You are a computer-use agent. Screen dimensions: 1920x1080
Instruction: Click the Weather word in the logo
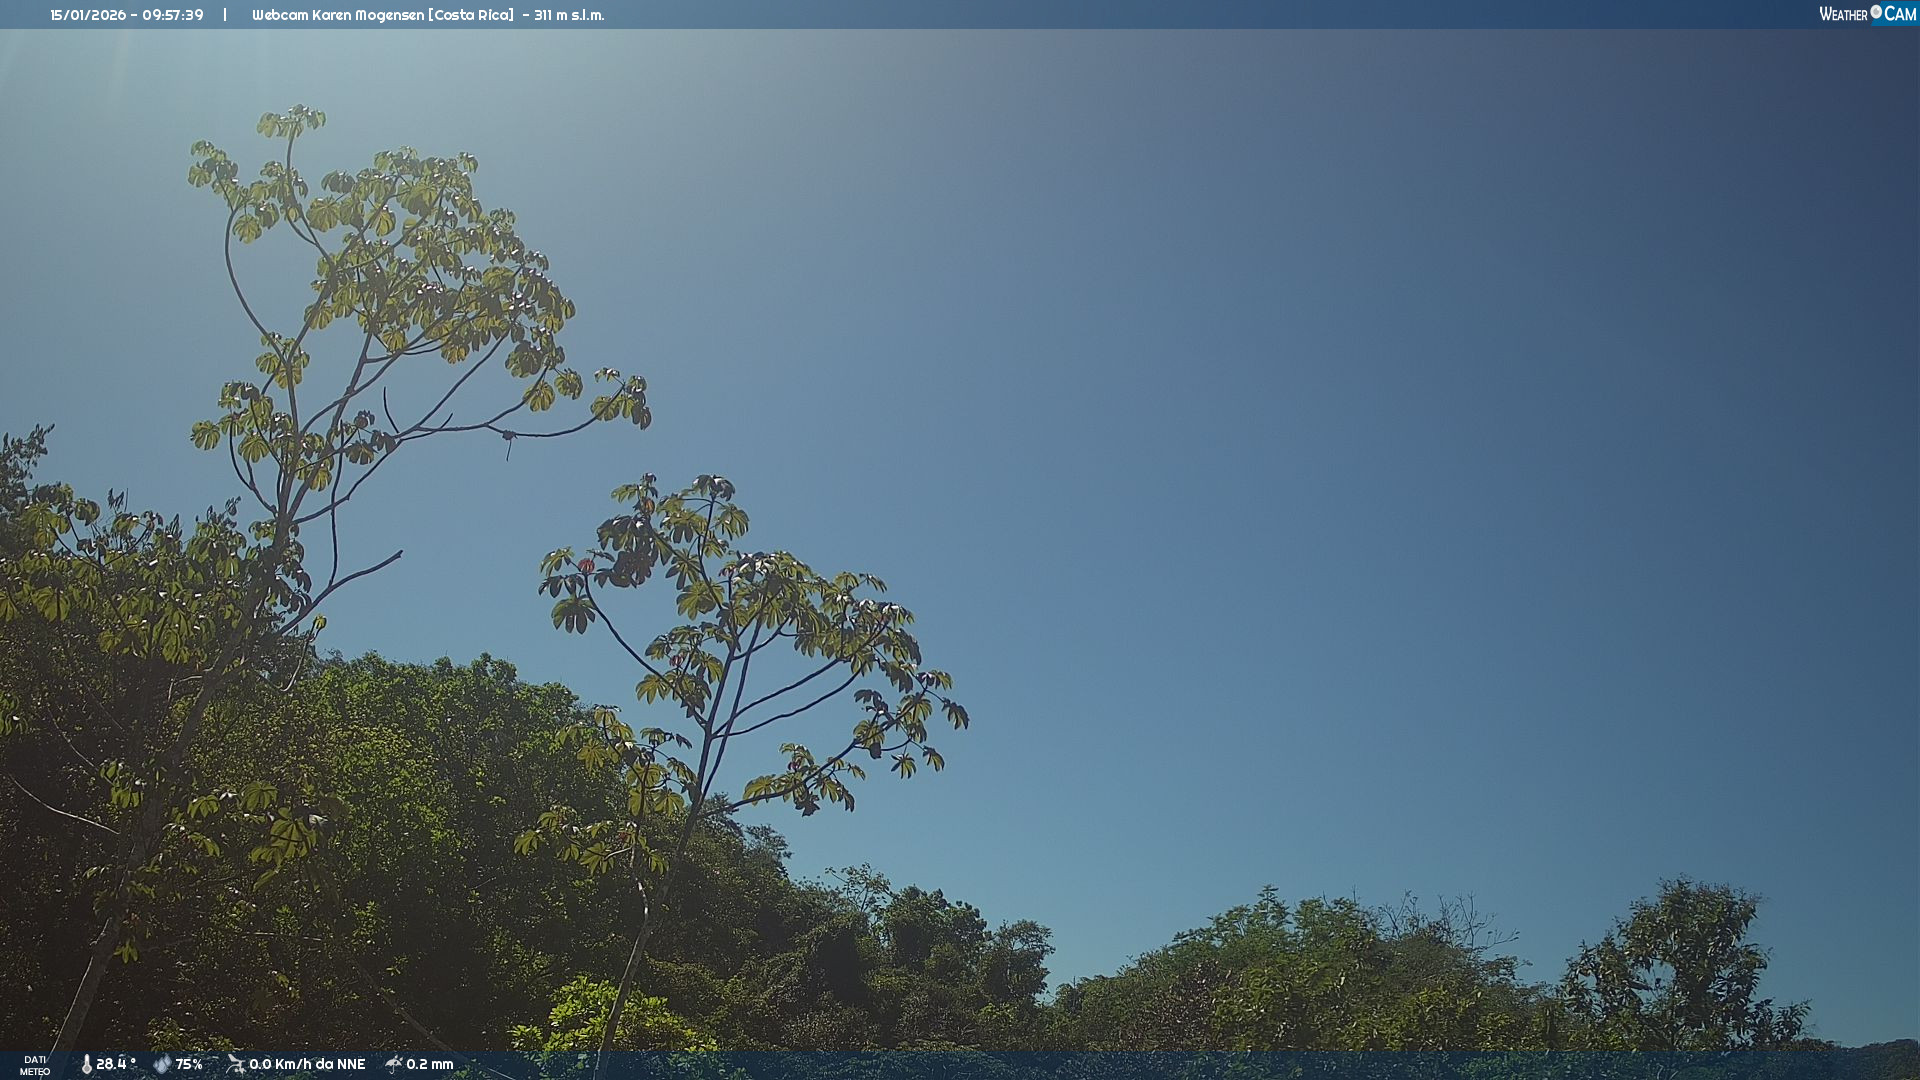(1843, 14)
